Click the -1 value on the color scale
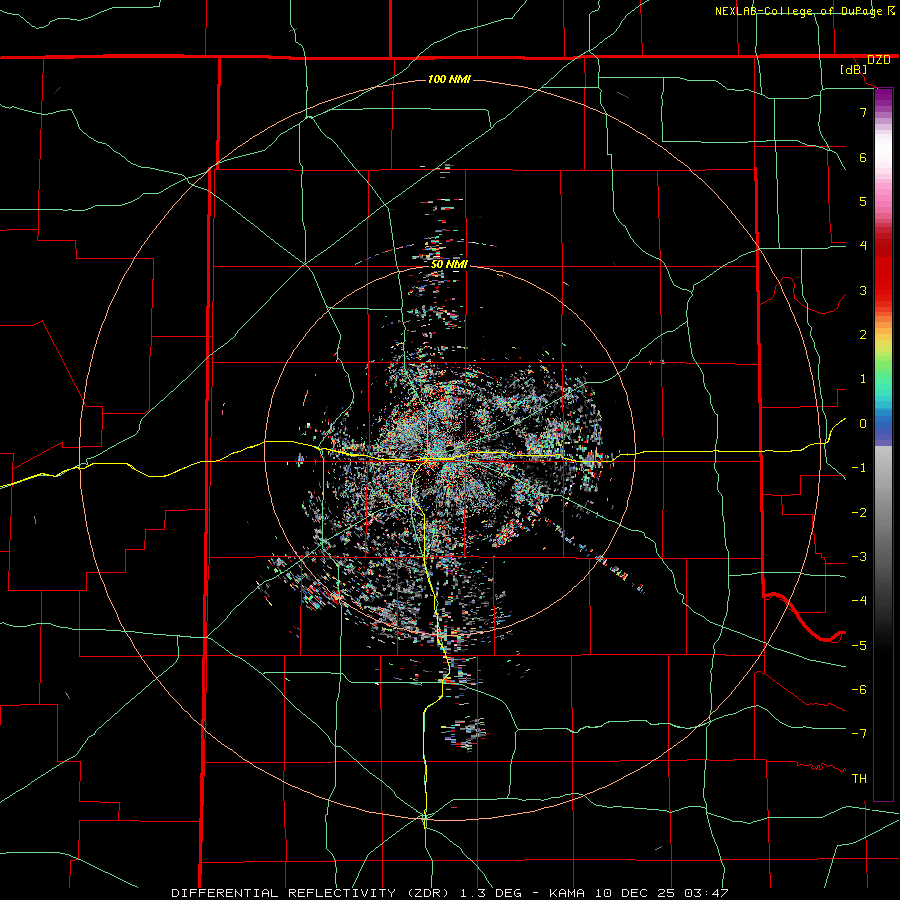Screen dimensions: 900x900 859,468
